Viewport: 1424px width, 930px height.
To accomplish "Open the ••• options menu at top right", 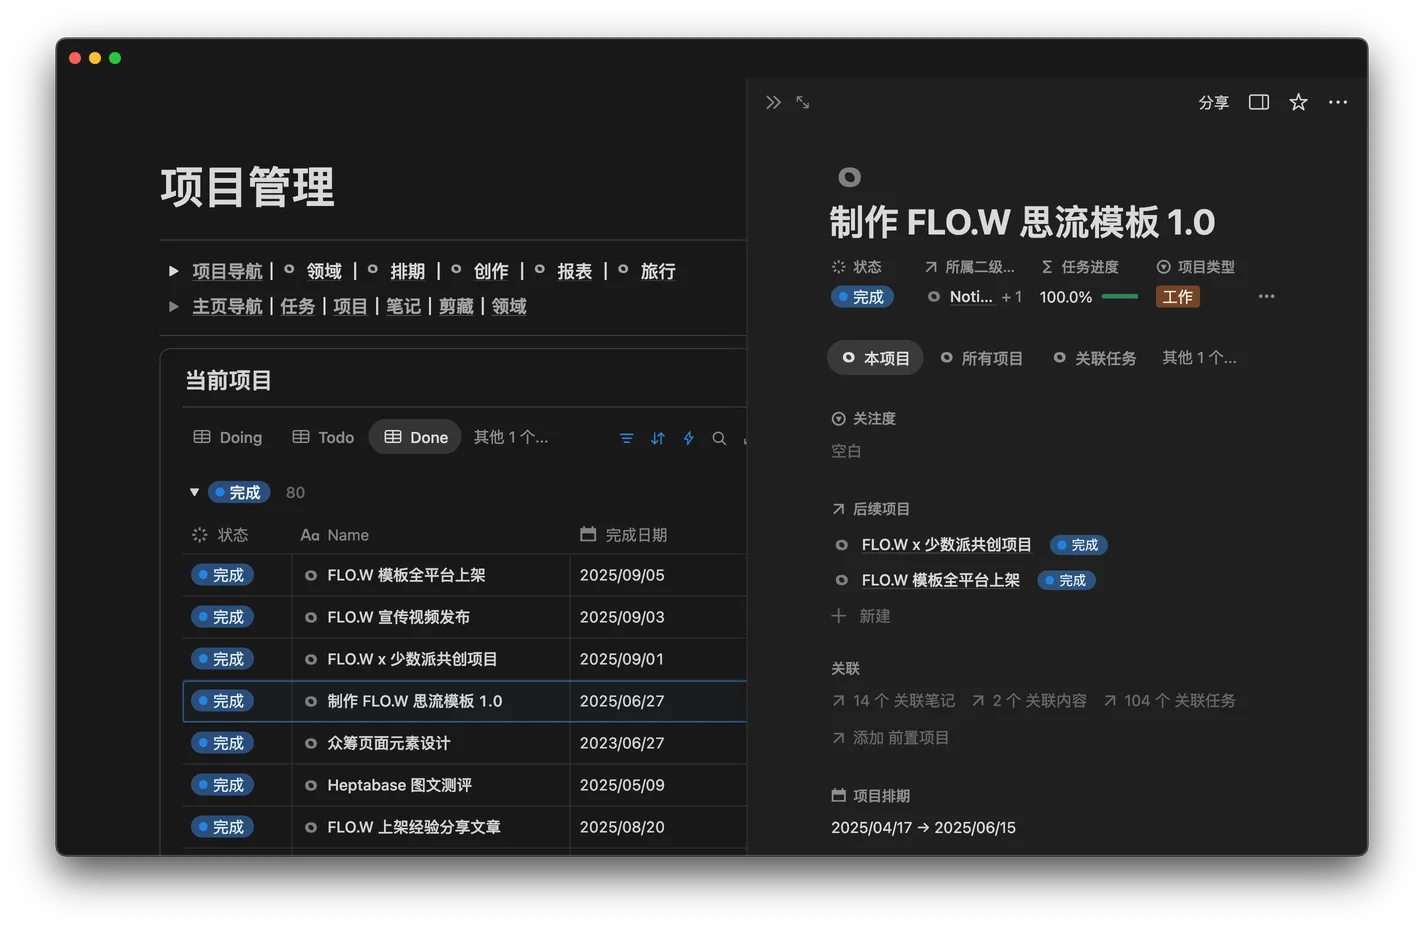I will (1338, 101).
